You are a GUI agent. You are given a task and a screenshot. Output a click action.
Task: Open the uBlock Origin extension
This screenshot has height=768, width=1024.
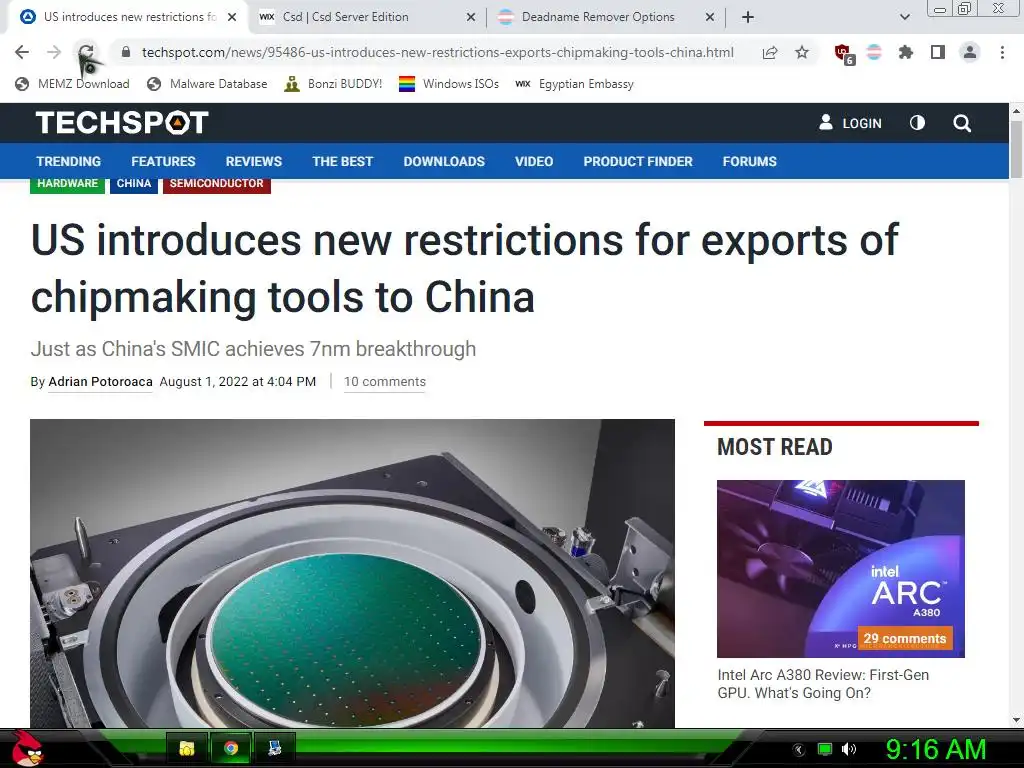pos(843,53)
